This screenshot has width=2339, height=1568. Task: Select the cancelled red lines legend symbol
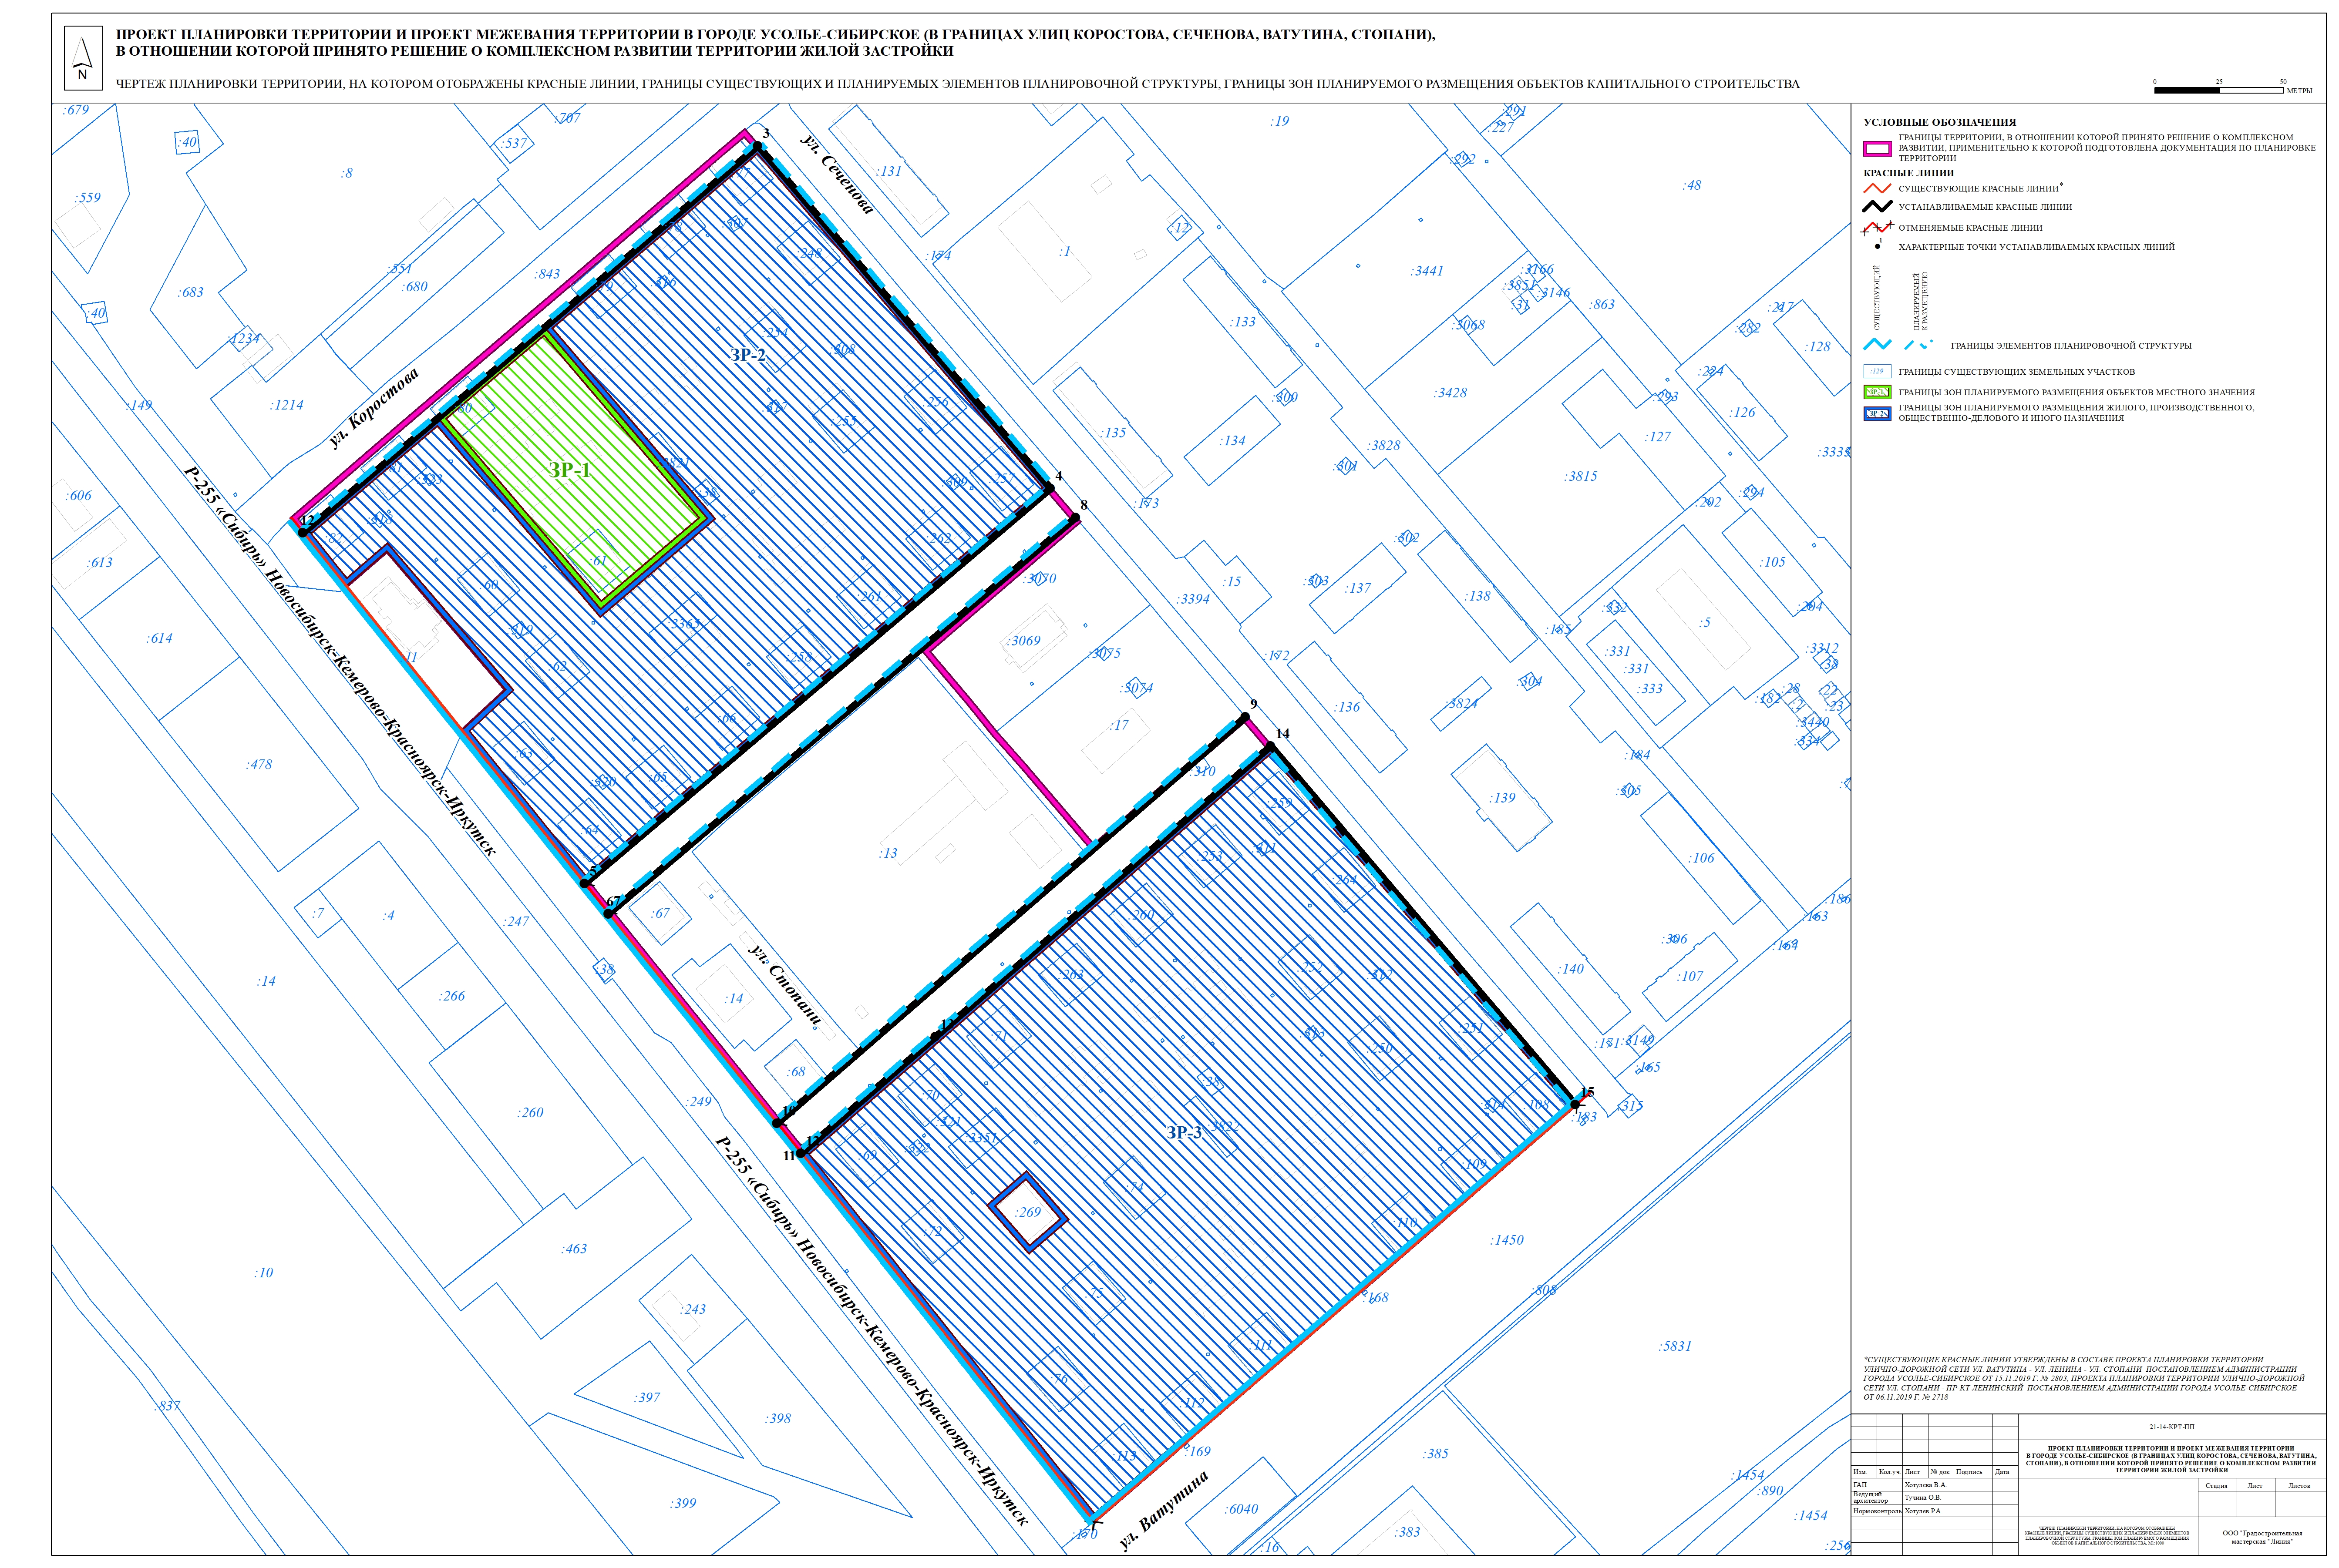pyautogui.click(x=1877, y=228)
